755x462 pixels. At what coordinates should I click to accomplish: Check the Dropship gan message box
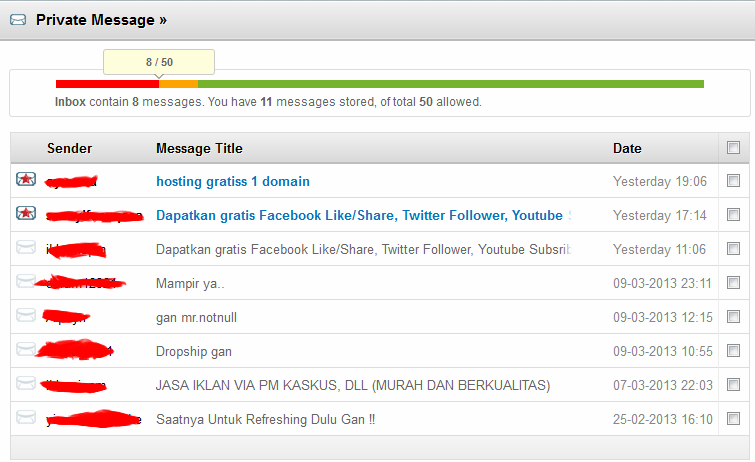(x=733, y=351)
